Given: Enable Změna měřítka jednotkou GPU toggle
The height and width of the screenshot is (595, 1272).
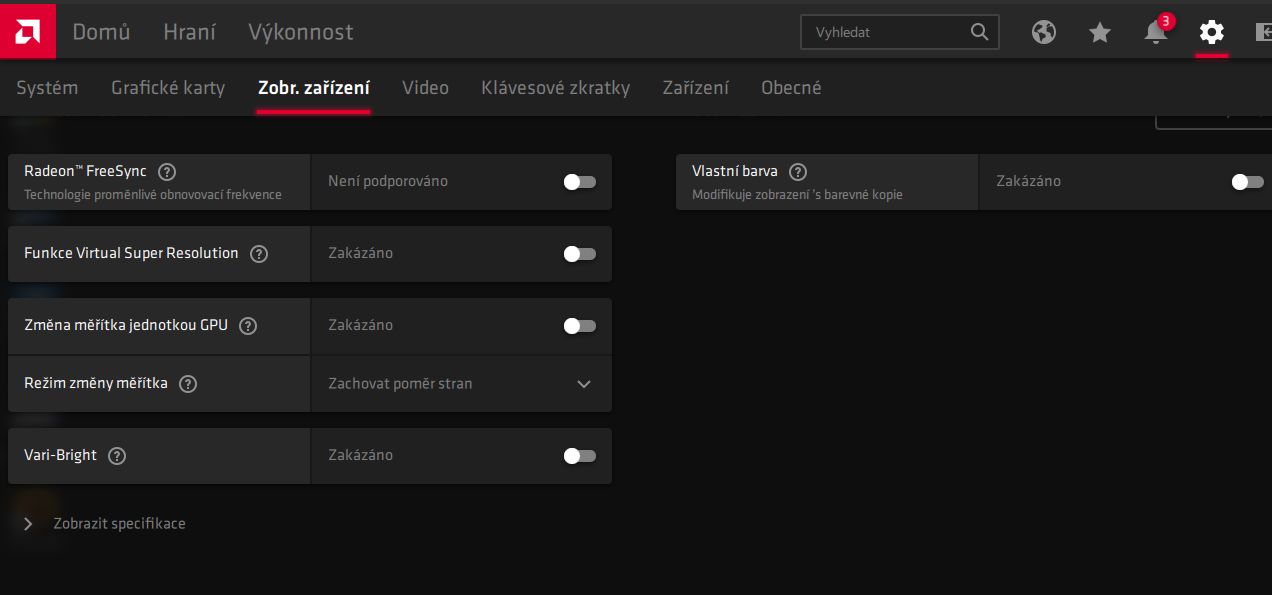Looking at the screenshot, I should click(x=580, y=326).
